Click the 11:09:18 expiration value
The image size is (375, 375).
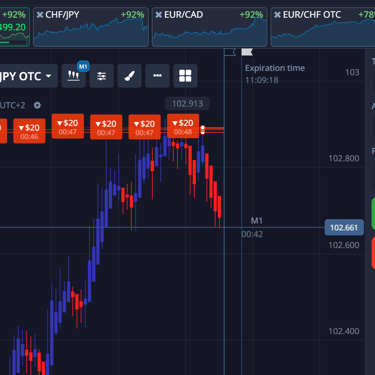(x=262, y=80)
